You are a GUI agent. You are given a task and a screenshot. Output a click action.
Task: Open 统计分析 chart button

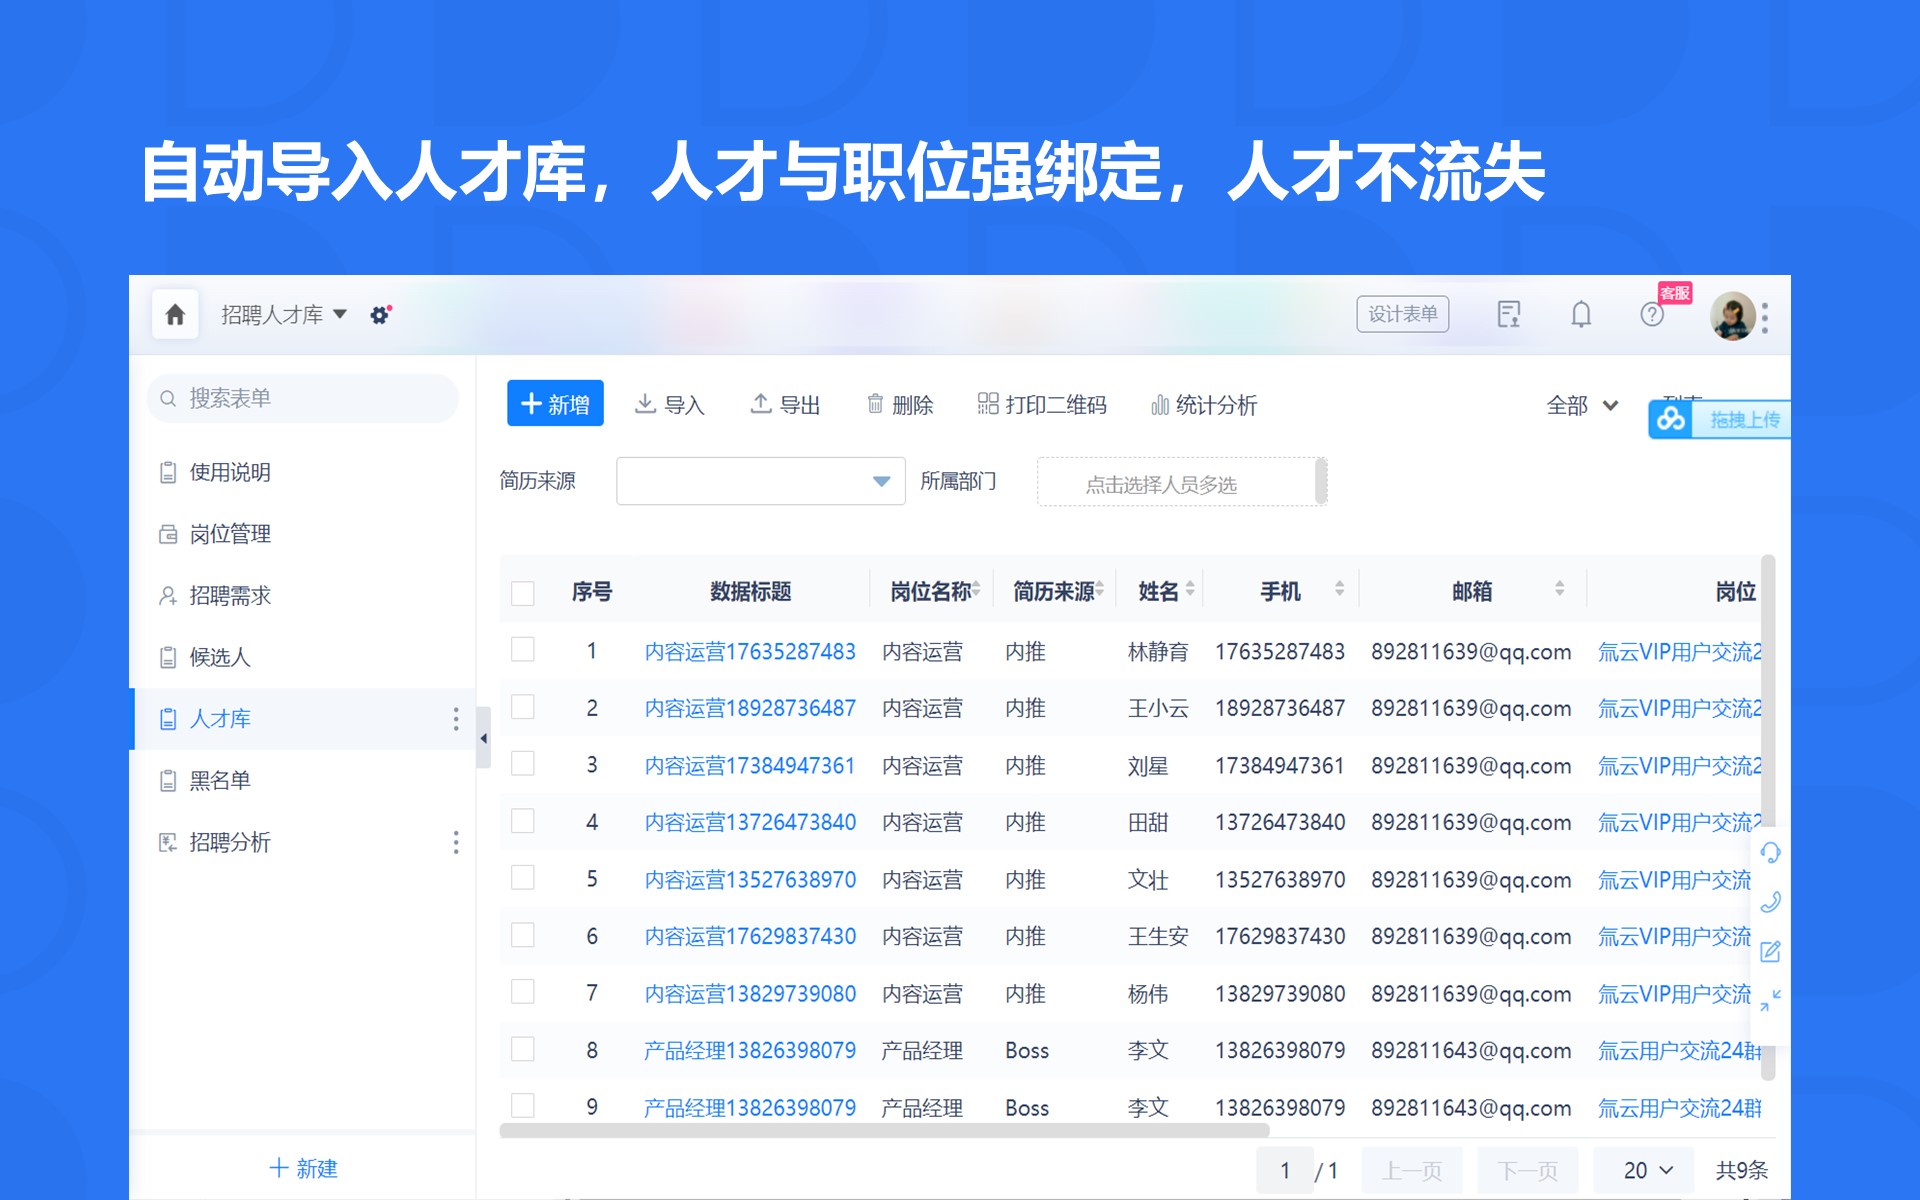pyautogui.click(x=1204, y=404)
